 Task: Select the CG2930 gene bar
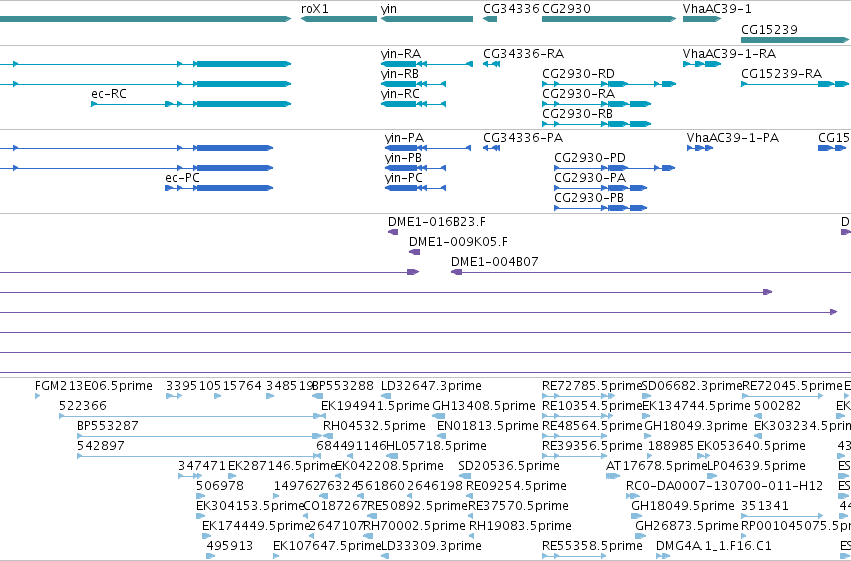click(x=609, y=19)
